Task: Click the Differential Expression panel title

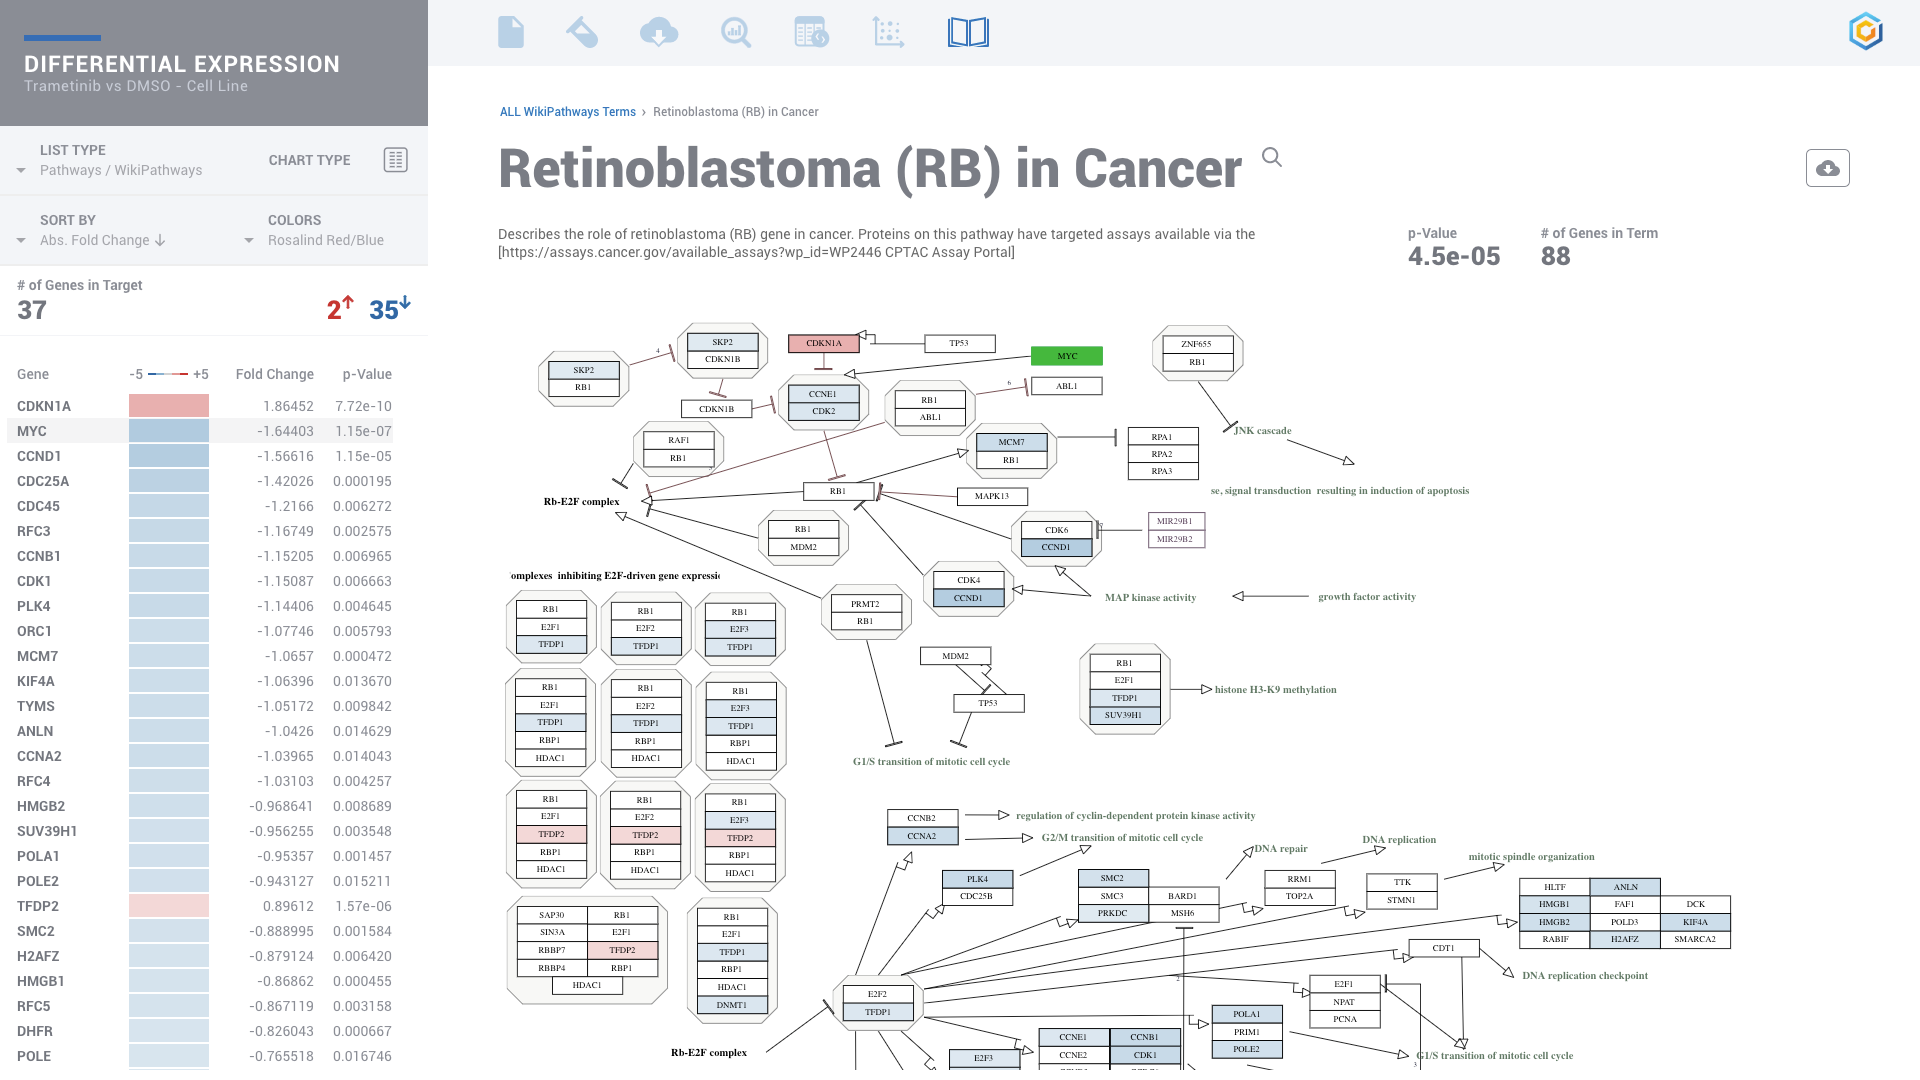Action: click(x=182, y=64)
